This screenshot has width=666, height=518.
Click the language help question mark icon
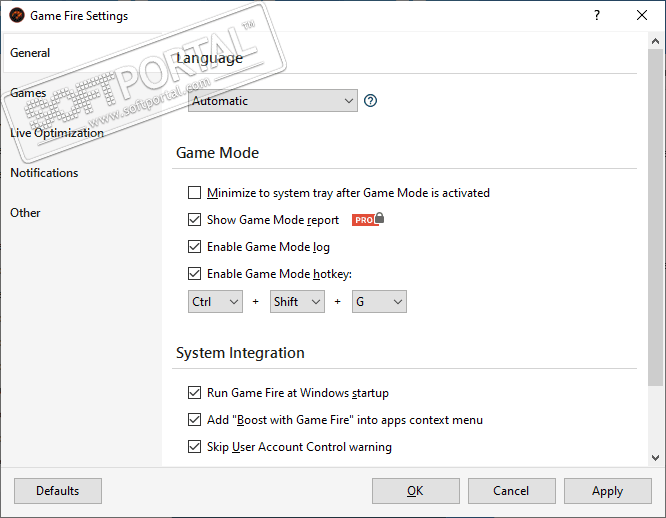[370, 101]
